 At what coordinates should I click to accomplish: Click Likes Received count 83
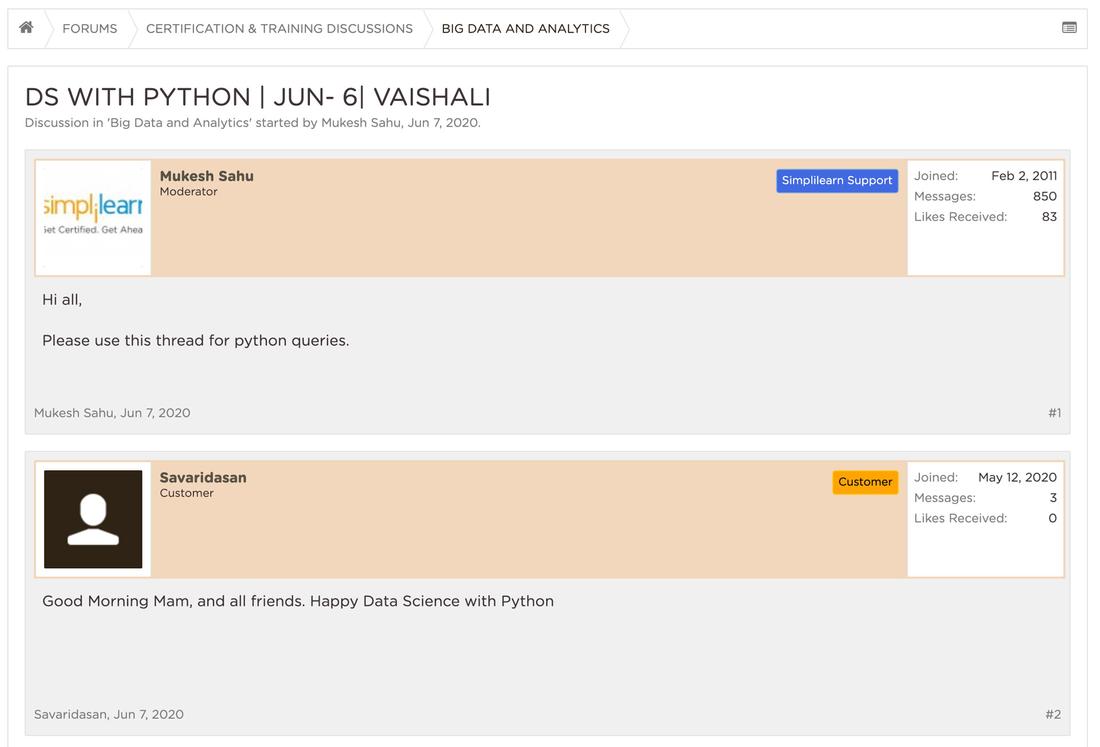[x=1048, y=217]
